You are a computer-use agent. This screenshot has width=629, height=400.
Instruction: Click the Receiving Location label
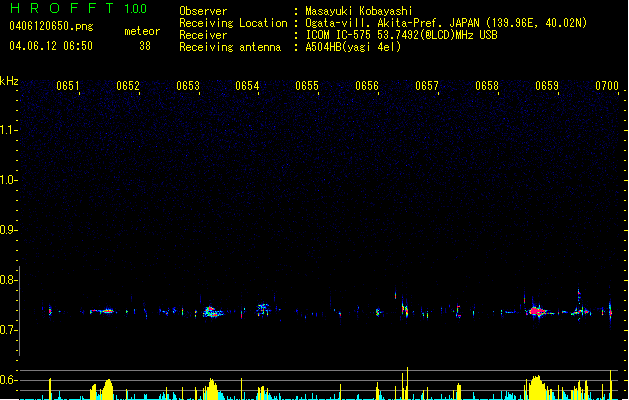point(233,23)
